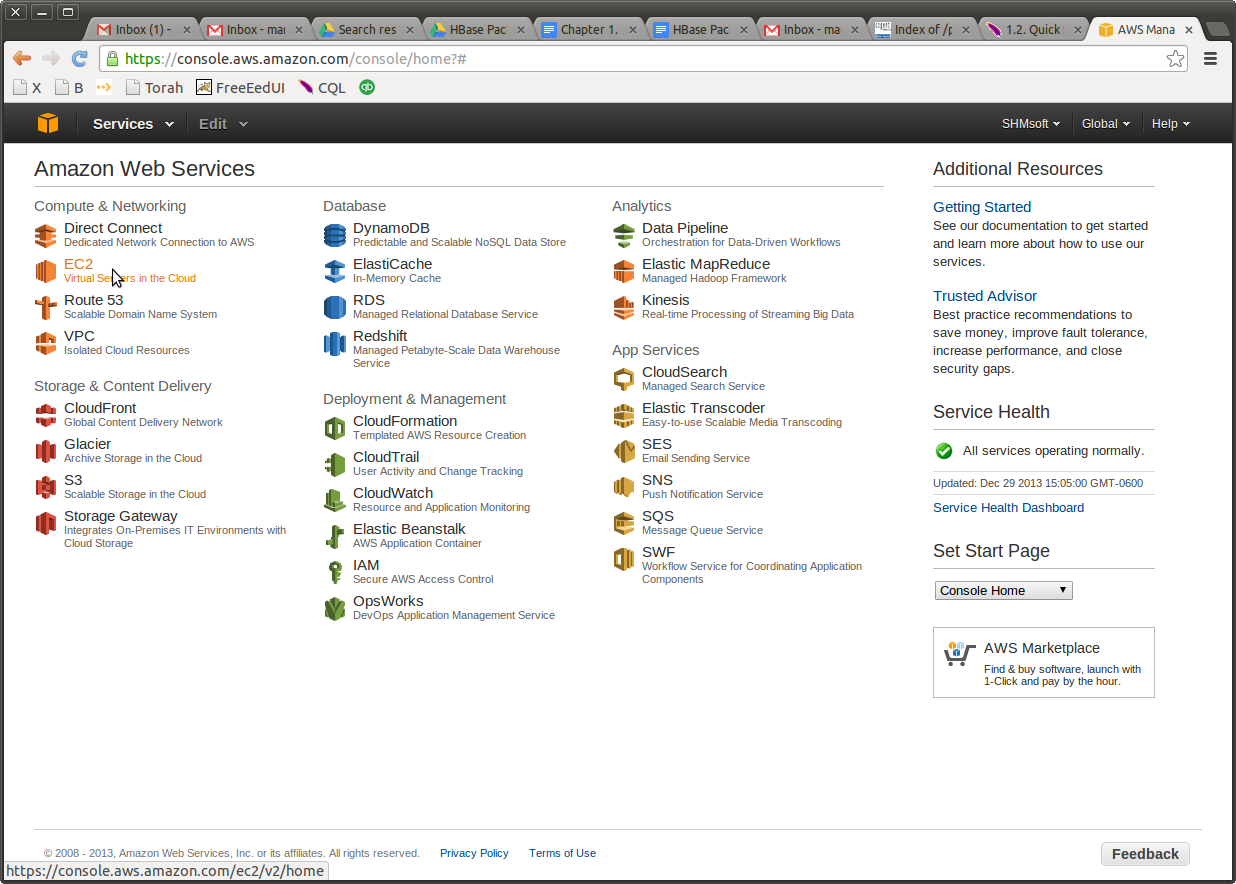Click the CloudWatch service icon
The height and width of the screenshot is (884, 1236).
tap(335, 501)
